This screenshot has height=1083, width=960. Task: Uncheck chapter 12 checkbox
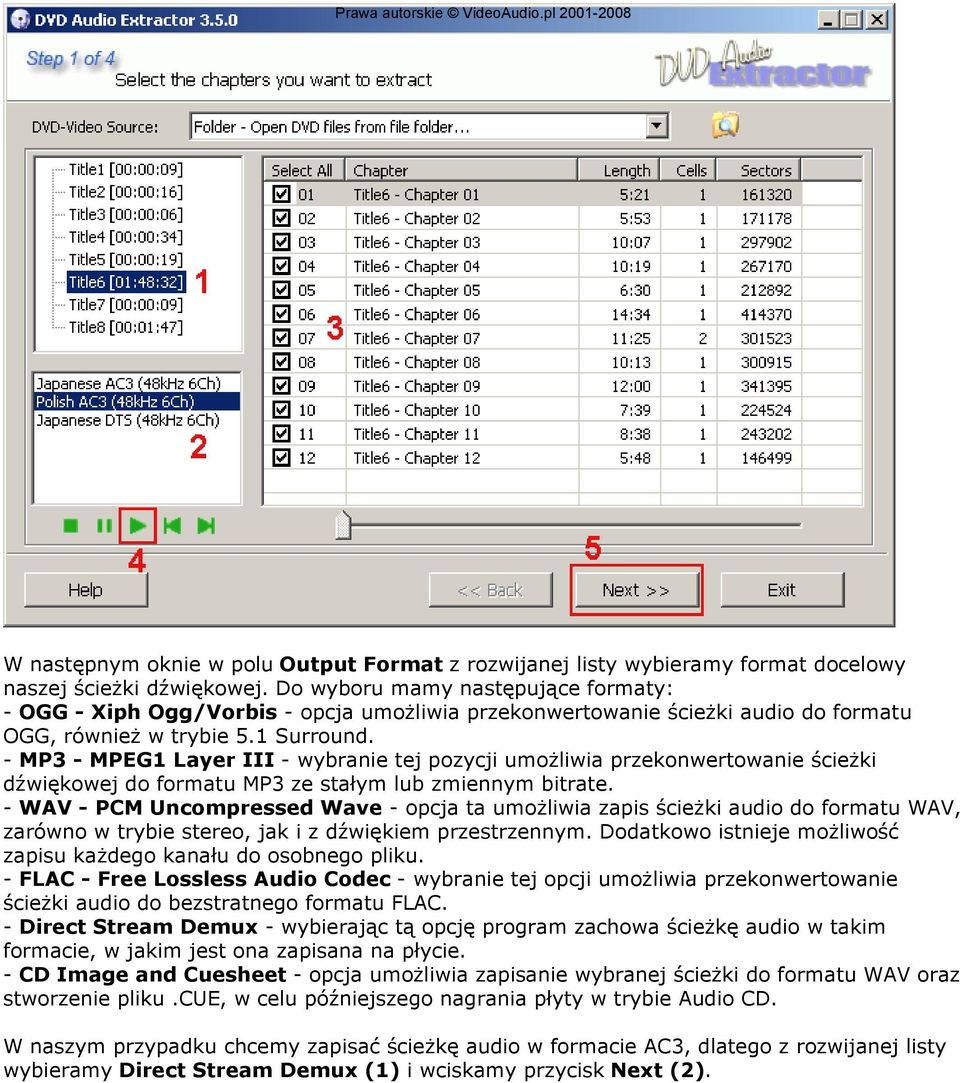point(281,458)
